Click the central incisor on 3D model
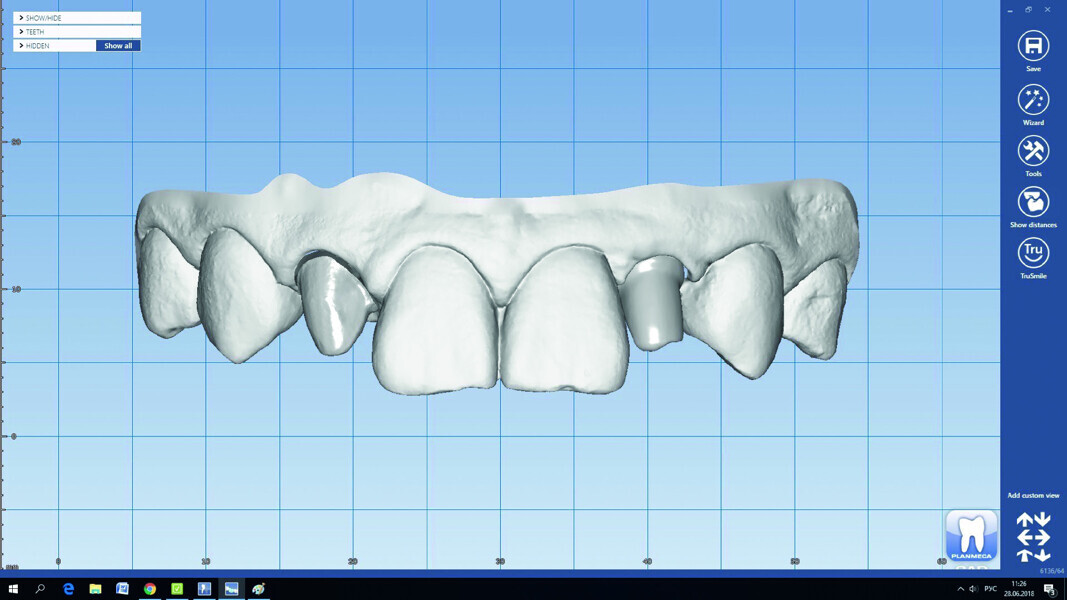Image resolution: width=1067 pixels, height=600 pixels. pyautogui.click(x=436, y=320)
